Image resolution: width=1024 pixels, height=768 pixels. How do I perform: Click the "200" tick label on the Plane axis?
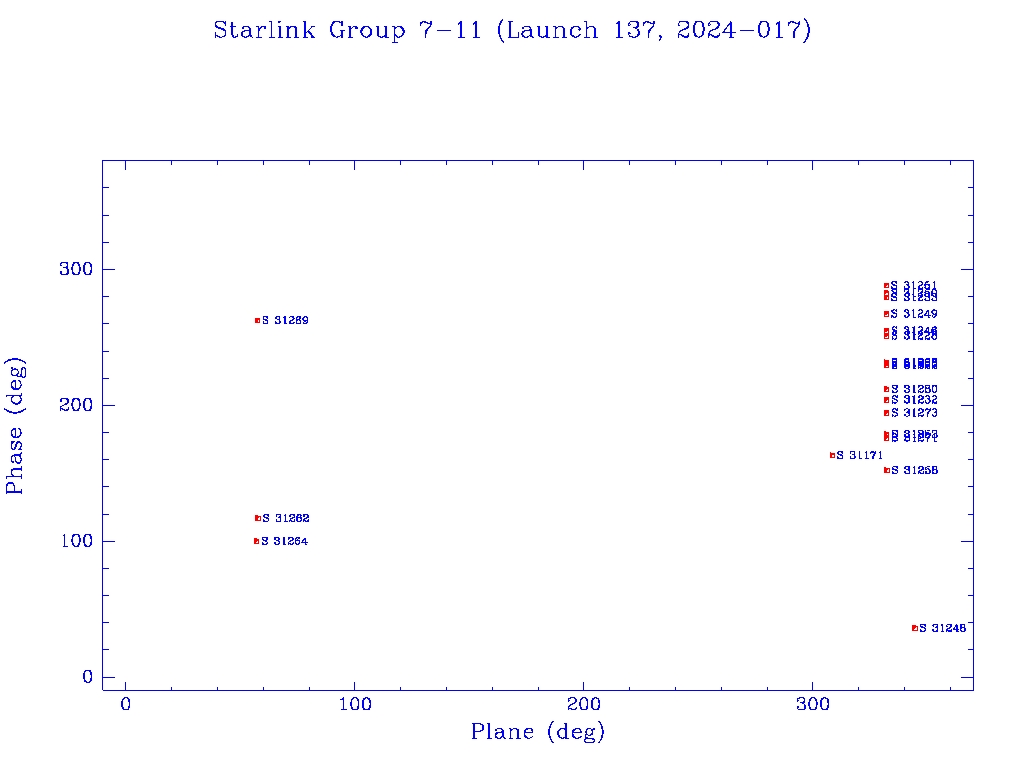coord(583,704)
